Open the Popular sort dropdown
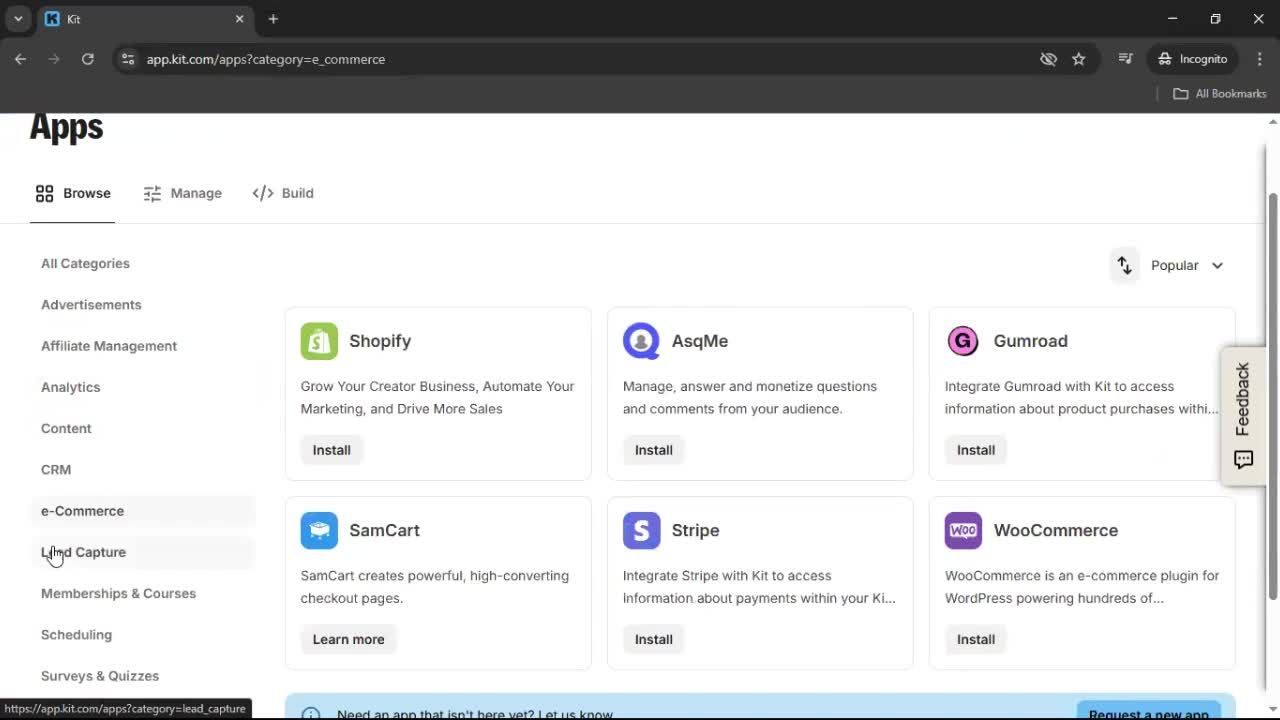The width and height of the screenshot is (1280, 720). tap(1187, 265)
